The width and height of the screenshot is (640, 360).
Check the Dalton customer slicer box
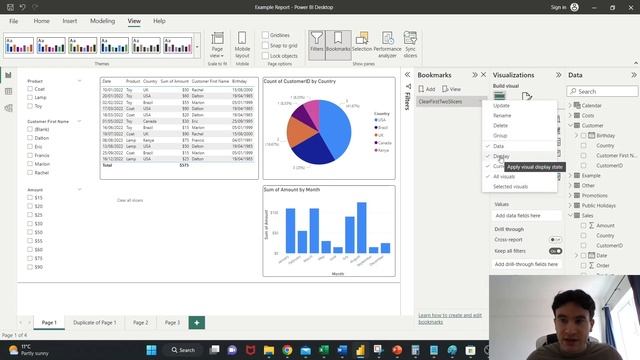click(30, 138)
